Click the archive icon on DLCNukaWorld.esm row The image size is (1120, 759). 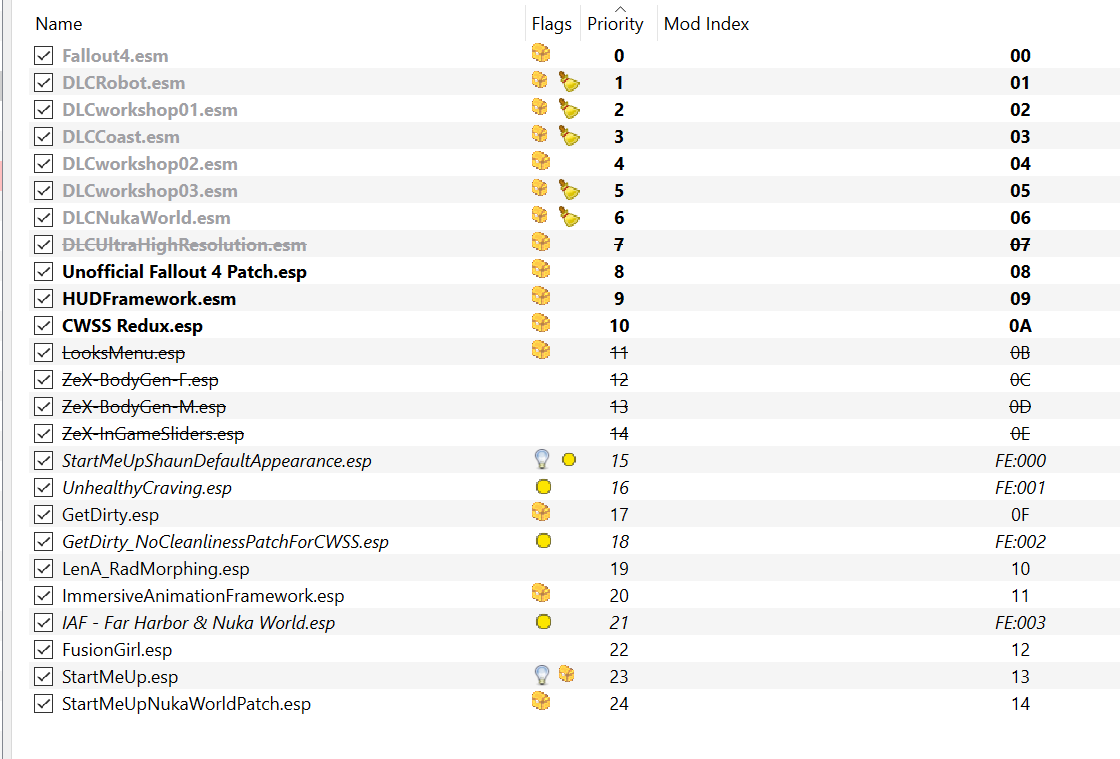540,215
